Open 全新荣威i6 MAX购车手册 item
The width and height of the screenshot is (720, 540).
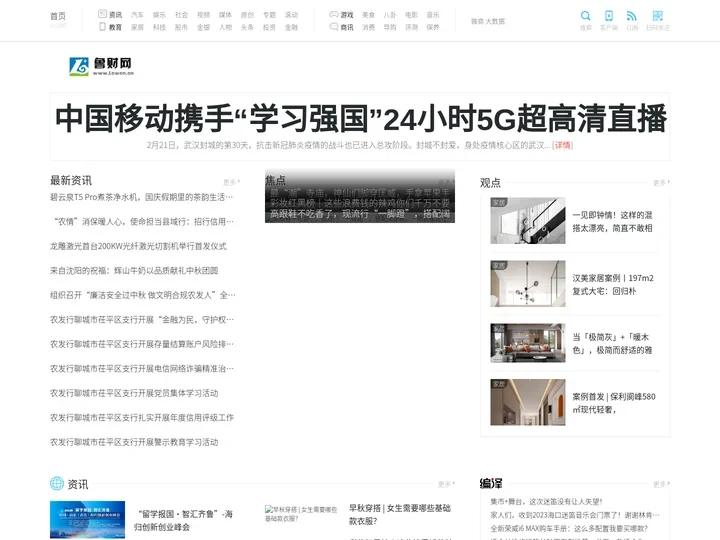pyautogui.click(x=569, y=528)
